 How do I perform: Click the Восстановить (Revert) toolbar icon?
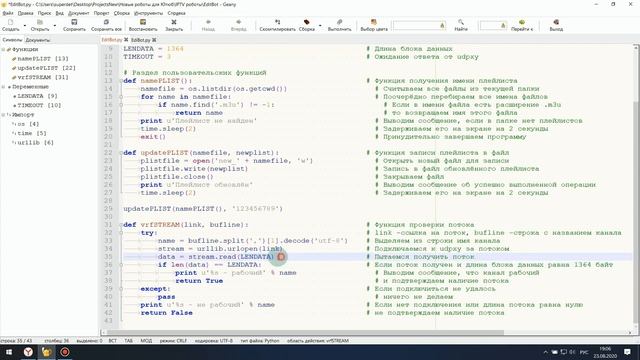point(143,22)
